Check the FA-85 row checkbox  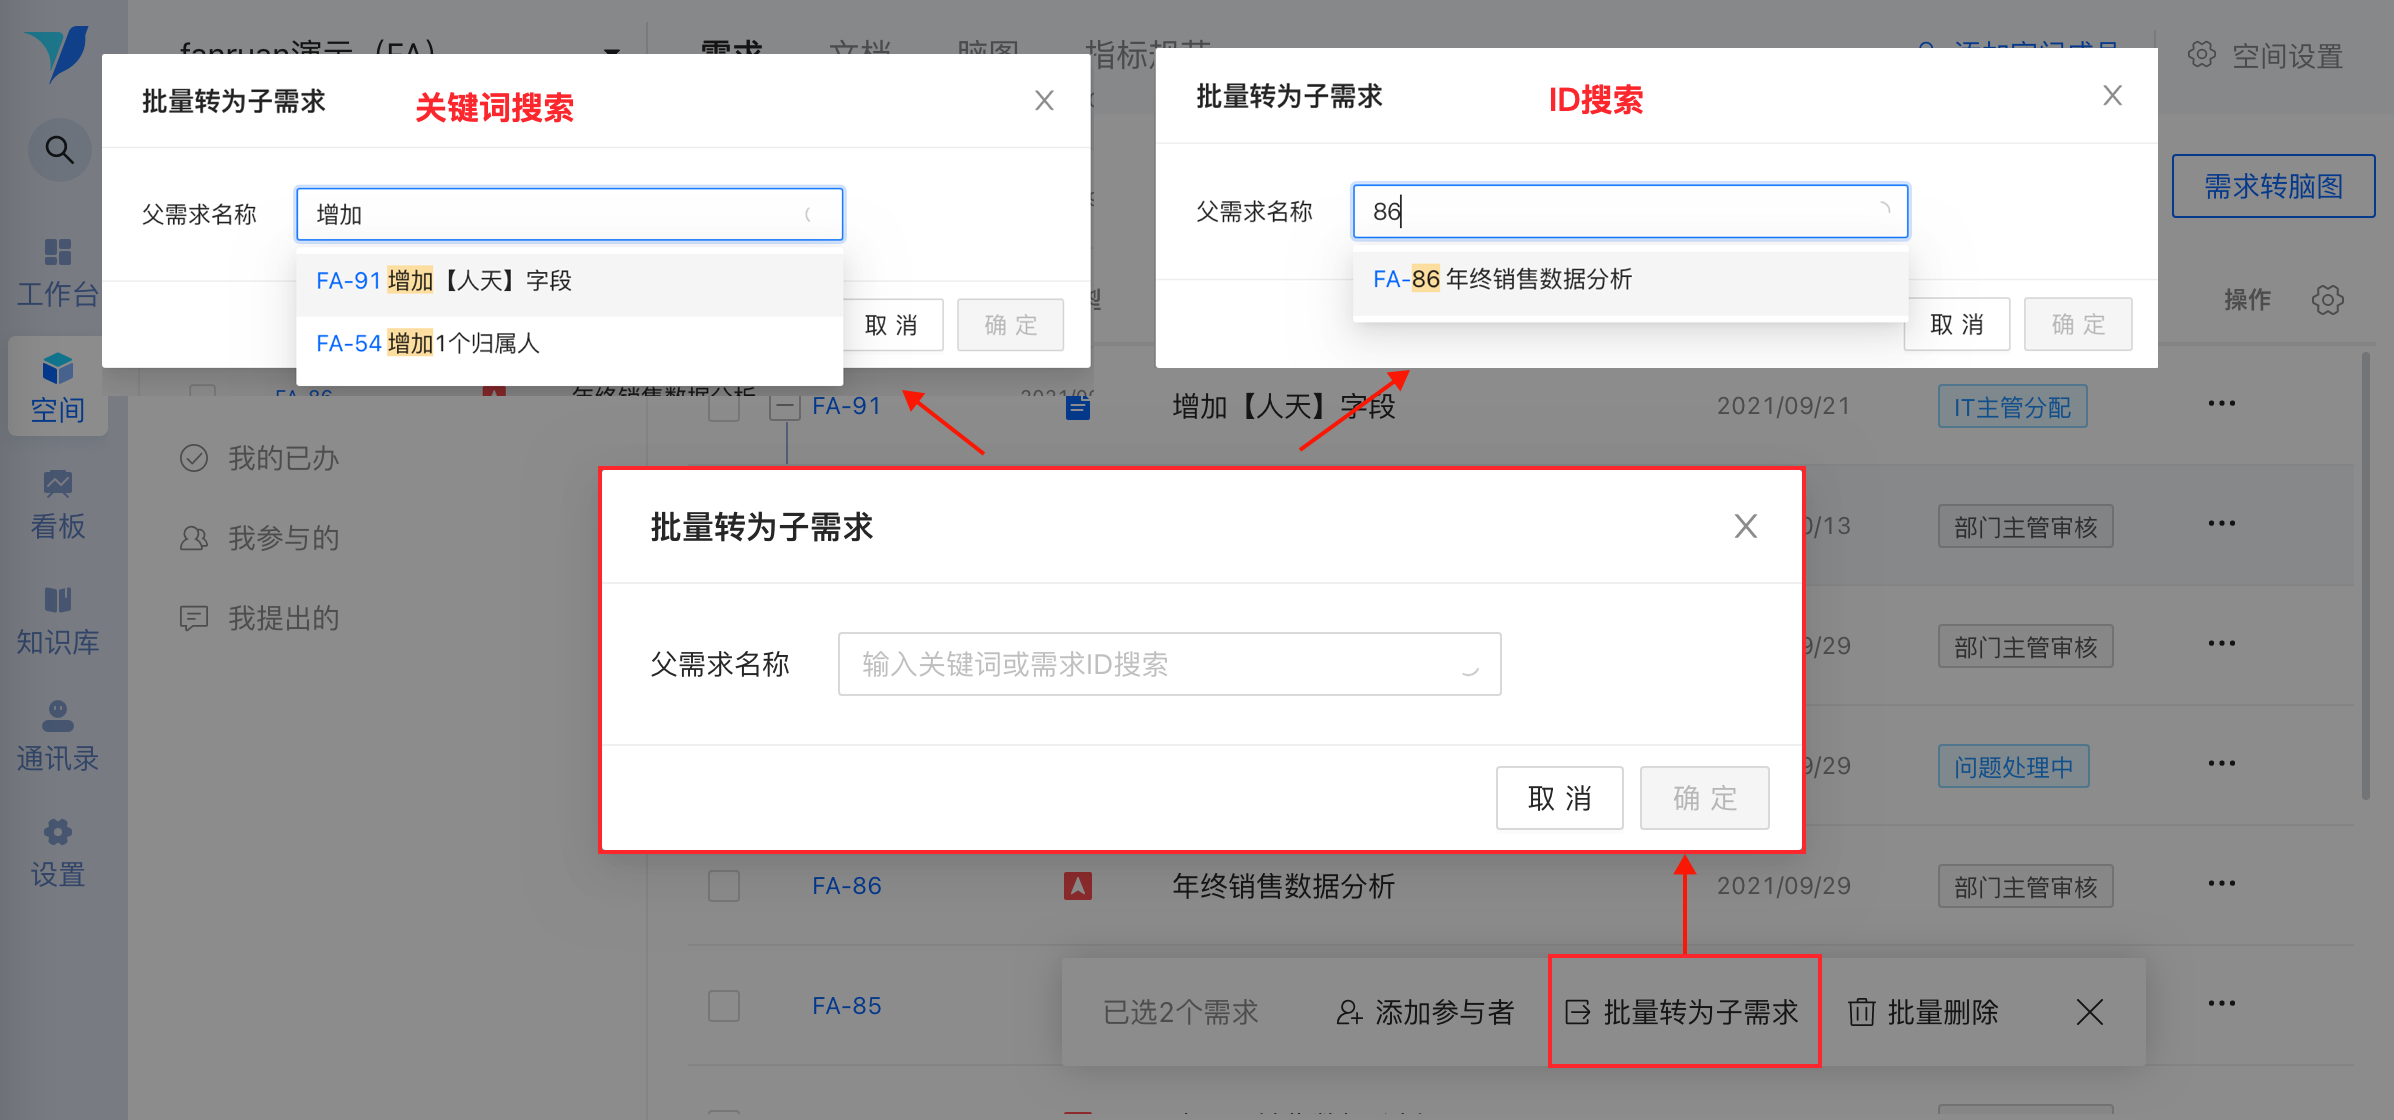click(723, 1006)
